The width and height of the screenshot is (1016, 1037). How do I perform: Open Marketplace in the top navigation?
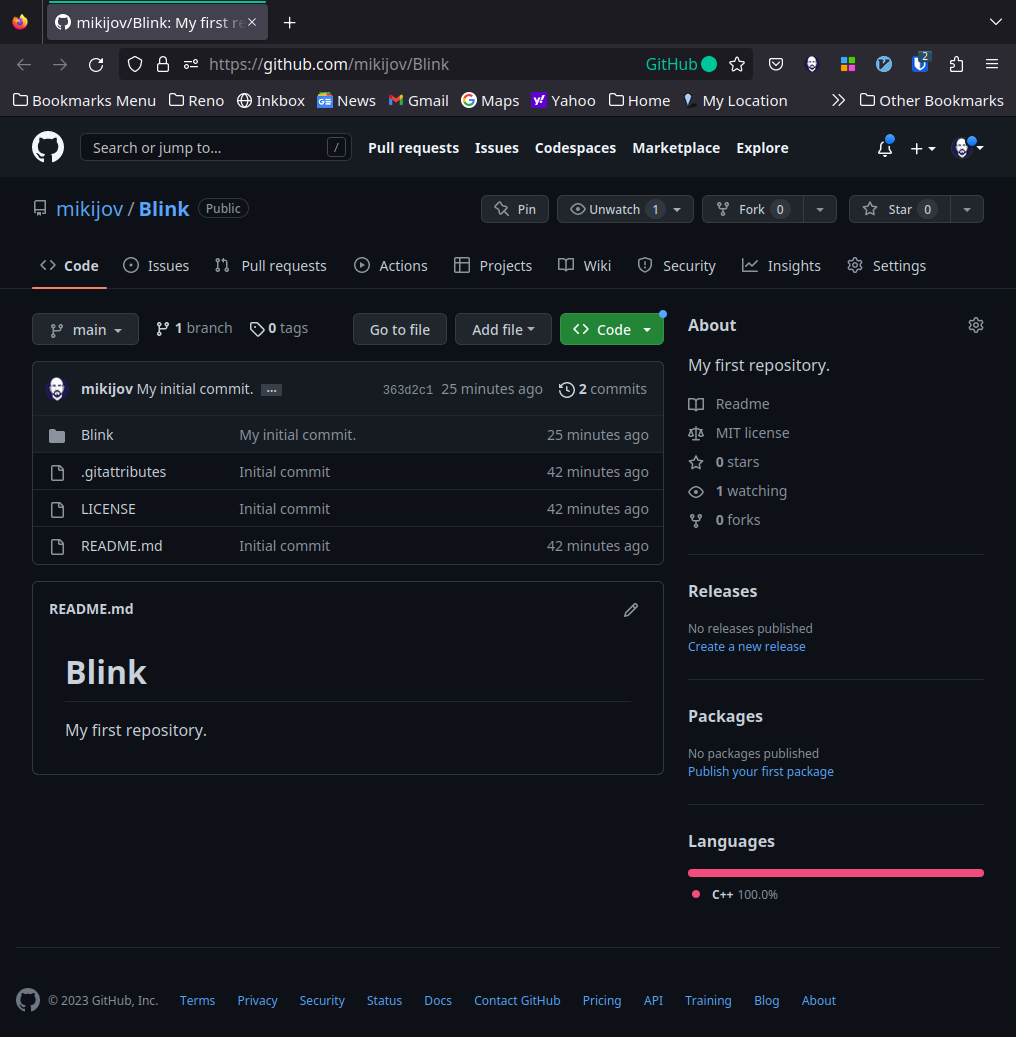676,148
